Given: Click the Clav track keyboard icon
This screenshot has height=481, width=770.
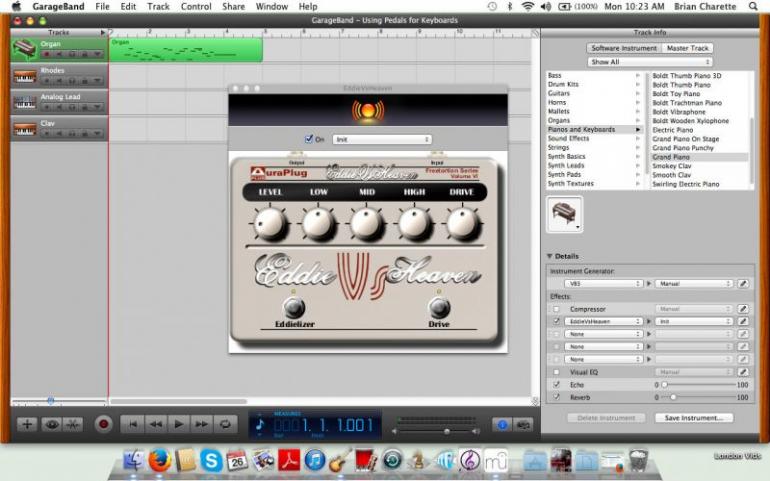Looking at the screenshot, I should click(25, 129).
